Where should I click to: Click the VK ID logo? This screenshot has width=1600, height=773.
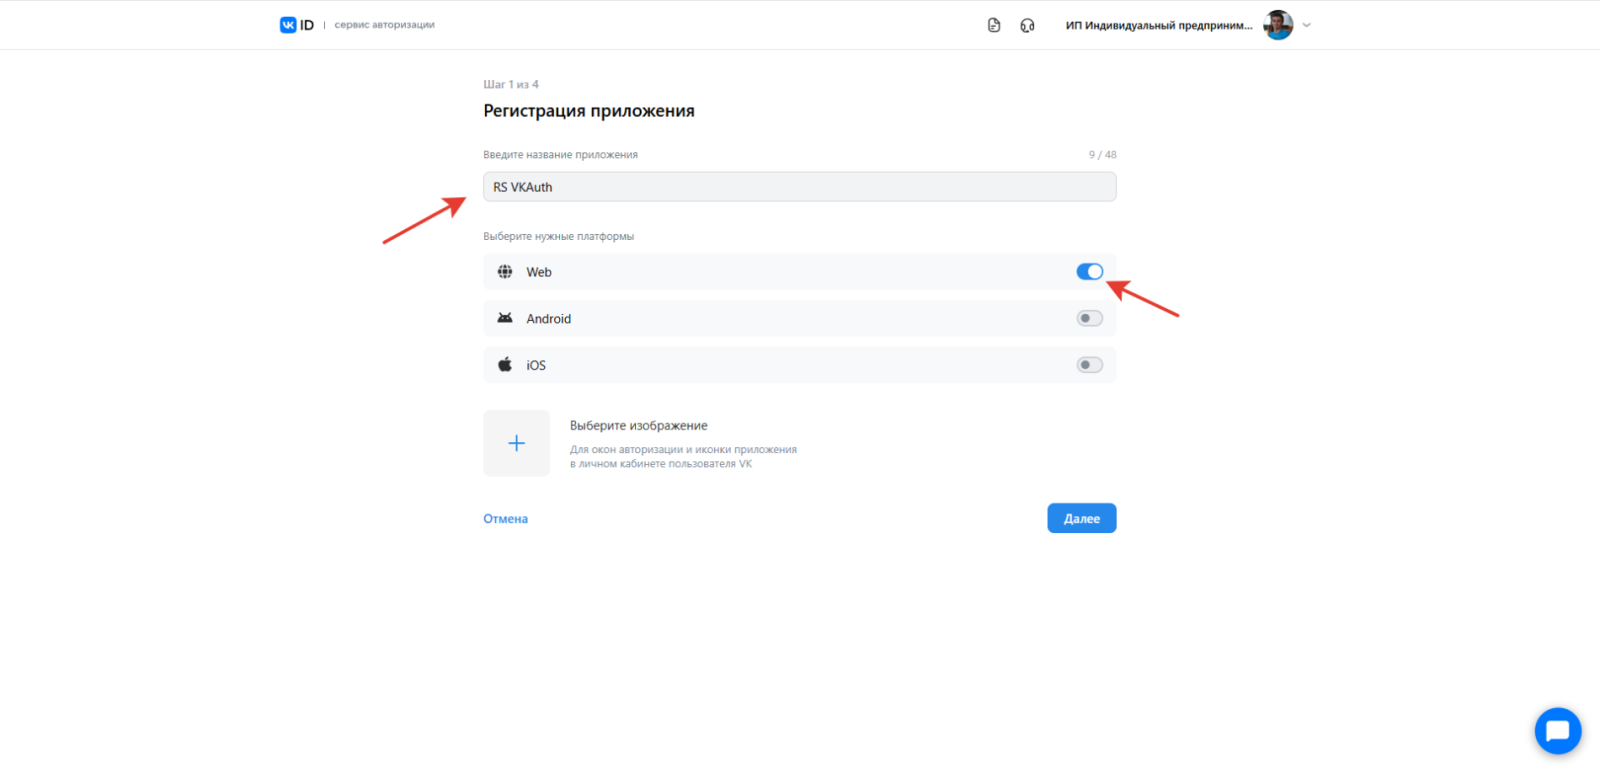click(x=297, y=25)
